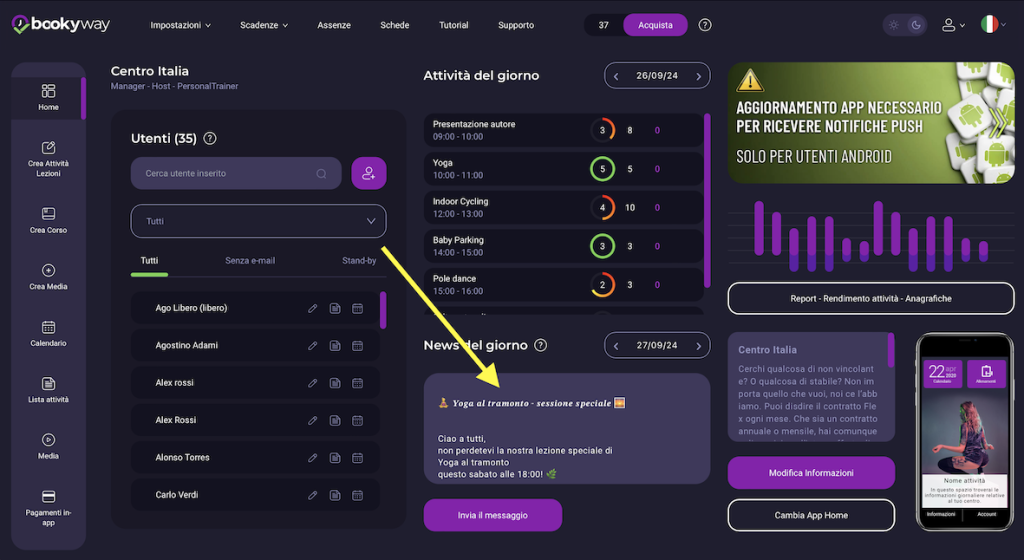The image size is (1024, 560).
Task: Expand the Tutti user filter dropdown
Action: tap(258, 221)
